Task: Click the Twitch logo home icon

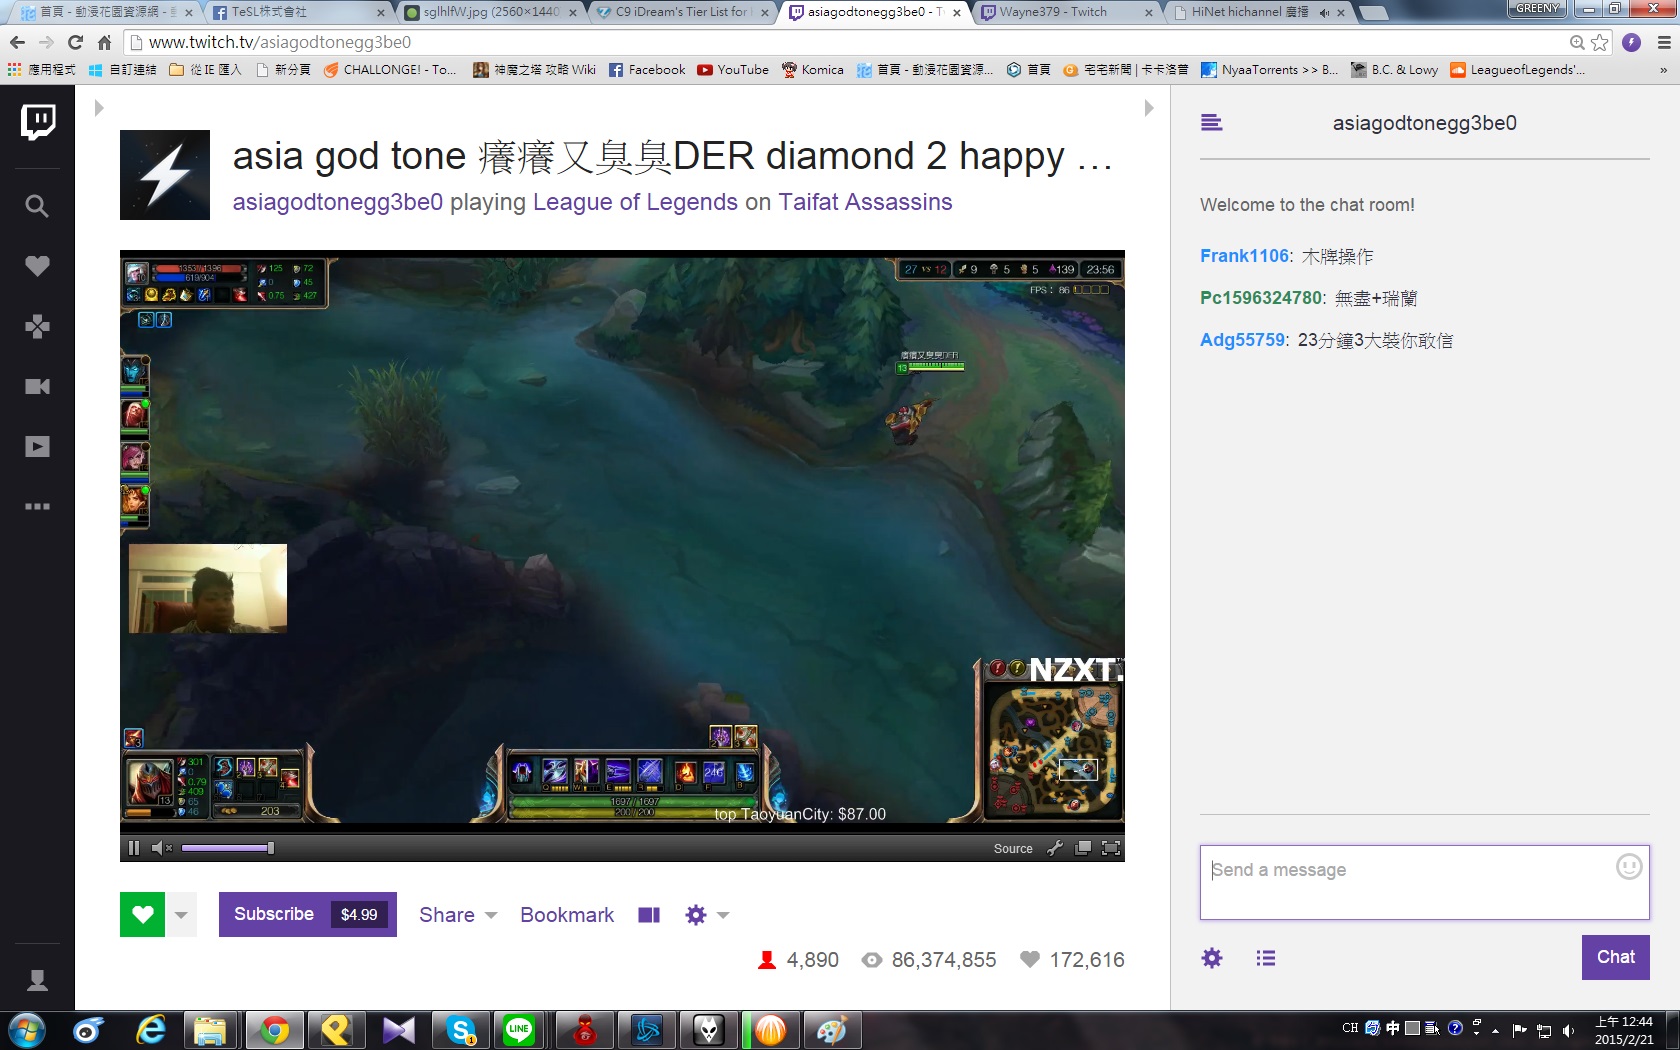Action: [38, 122]
